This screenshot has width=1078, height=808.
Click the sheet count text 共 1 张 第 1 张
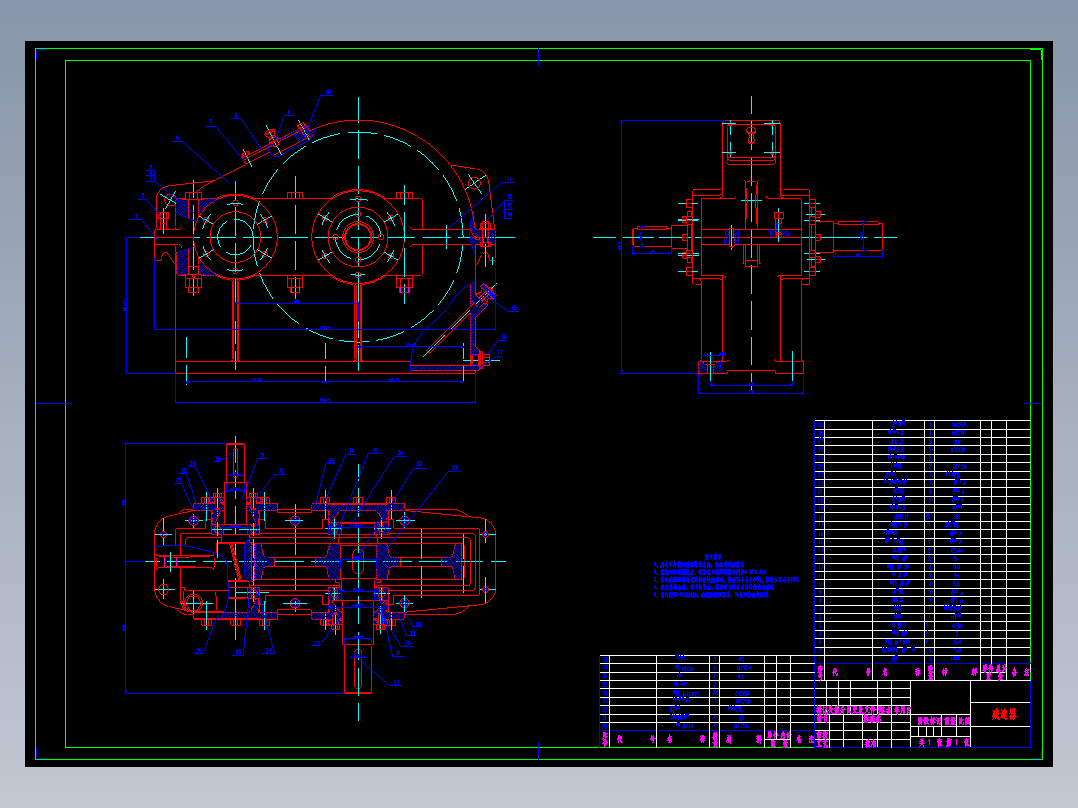pos(943,743)
